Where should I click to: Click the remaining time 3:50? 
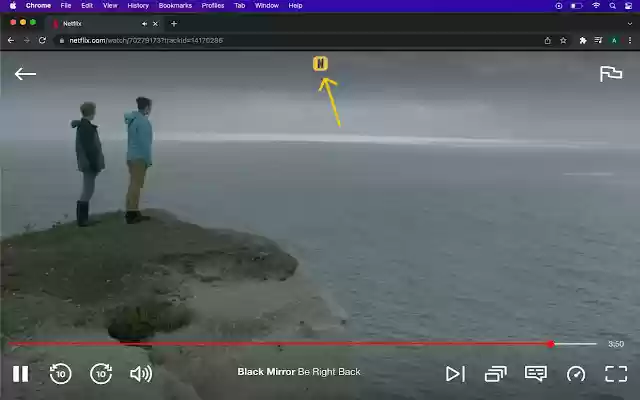pyautogui.click(x=616, y=344)
